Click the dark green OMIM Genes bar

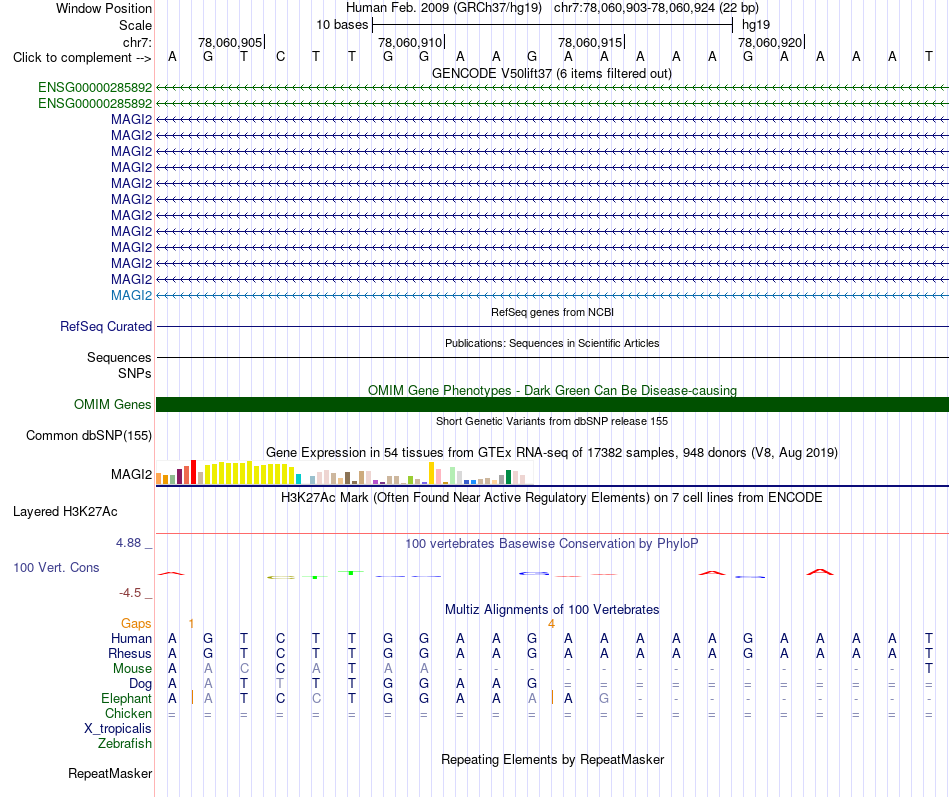(552, 404)
